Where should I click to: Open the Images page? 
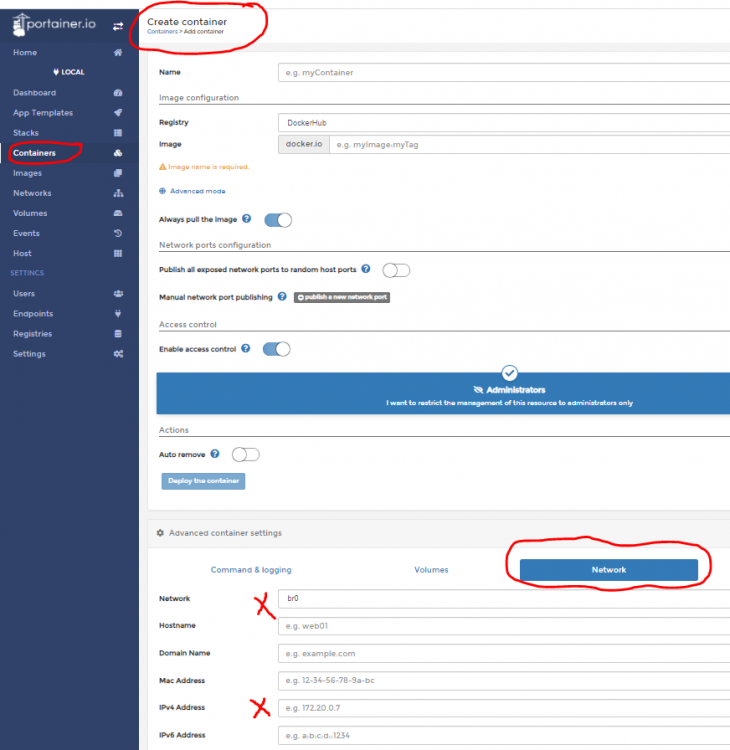click(27, 173)
